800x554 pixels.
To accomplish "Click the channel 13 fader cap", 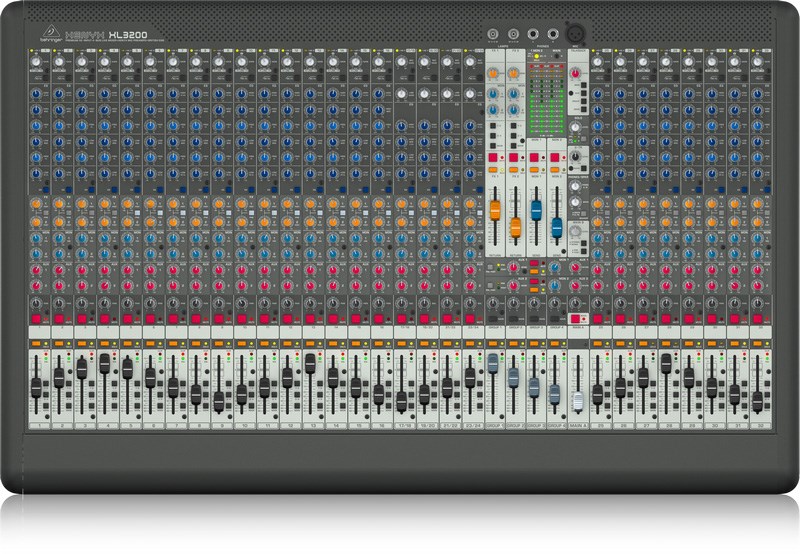I will click(310, 364).
